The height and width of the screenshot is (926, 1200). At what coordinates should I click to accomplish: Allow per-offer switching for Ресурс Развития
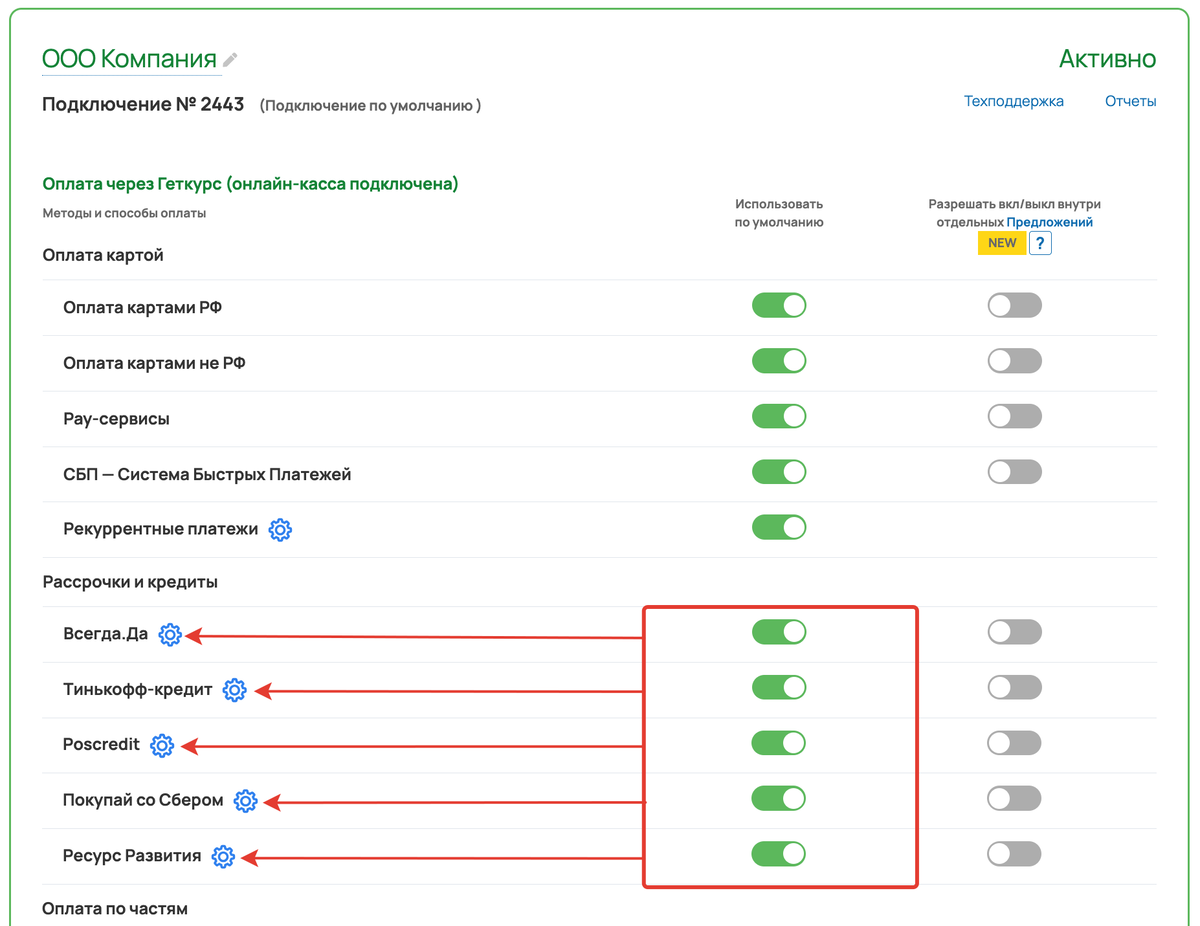[x=1014, y=854]
